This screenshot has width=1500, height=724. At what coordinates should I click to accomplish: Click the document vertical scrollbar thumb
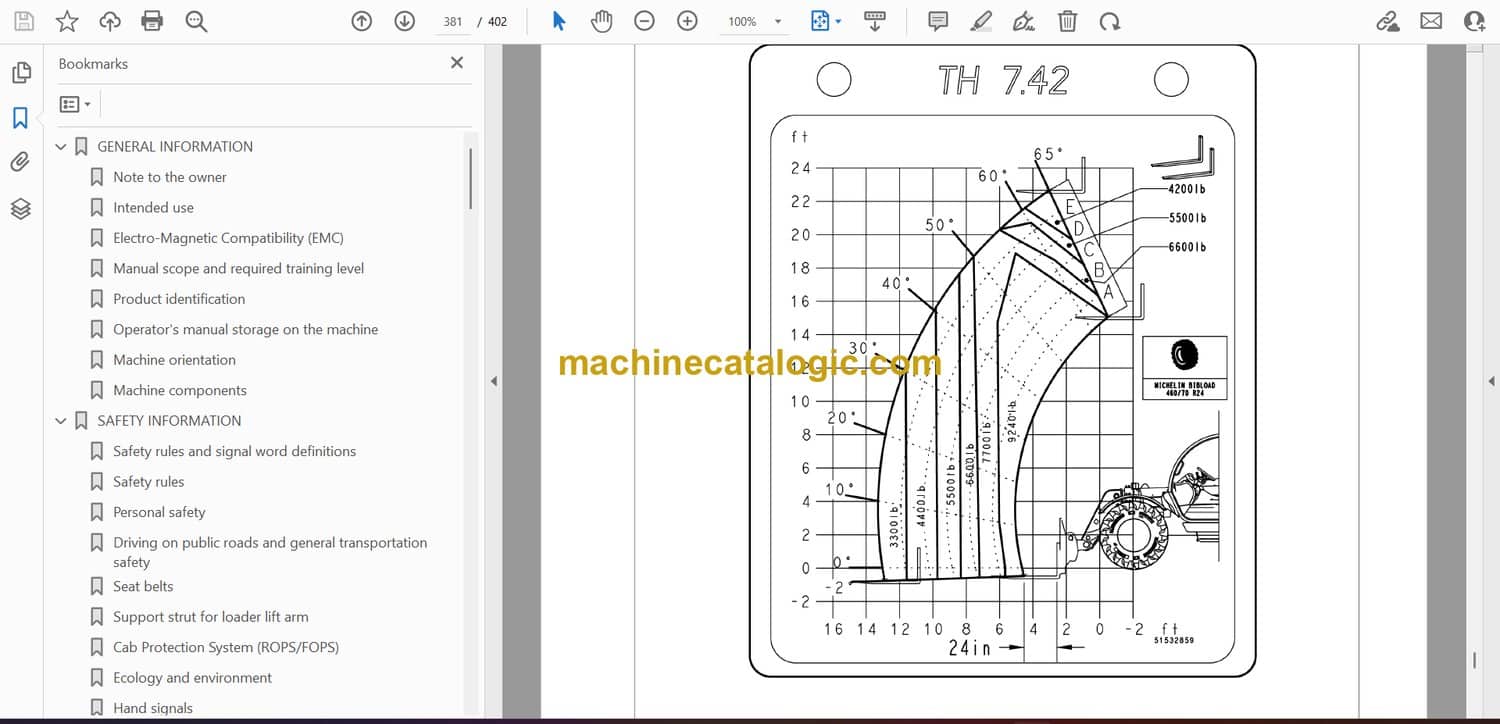click(1475, 660)
